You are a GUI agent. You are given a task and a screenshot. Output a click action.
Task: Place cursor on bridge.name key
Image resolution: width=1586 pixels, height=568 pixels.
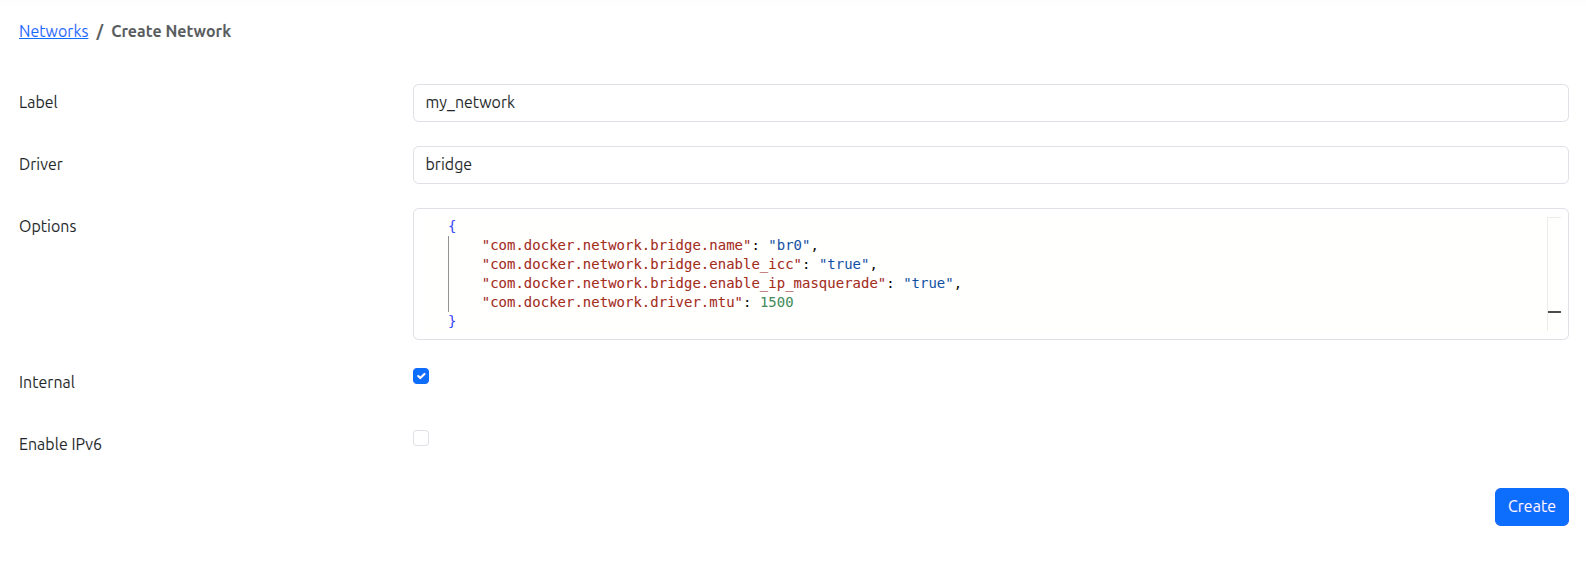point(616,245)
